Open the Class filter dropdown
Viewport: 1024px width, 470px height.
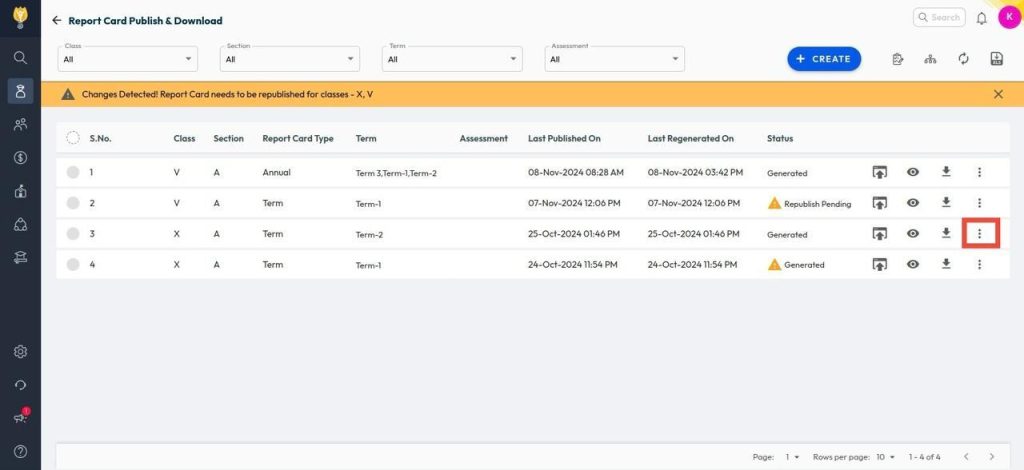click(127, 59)
